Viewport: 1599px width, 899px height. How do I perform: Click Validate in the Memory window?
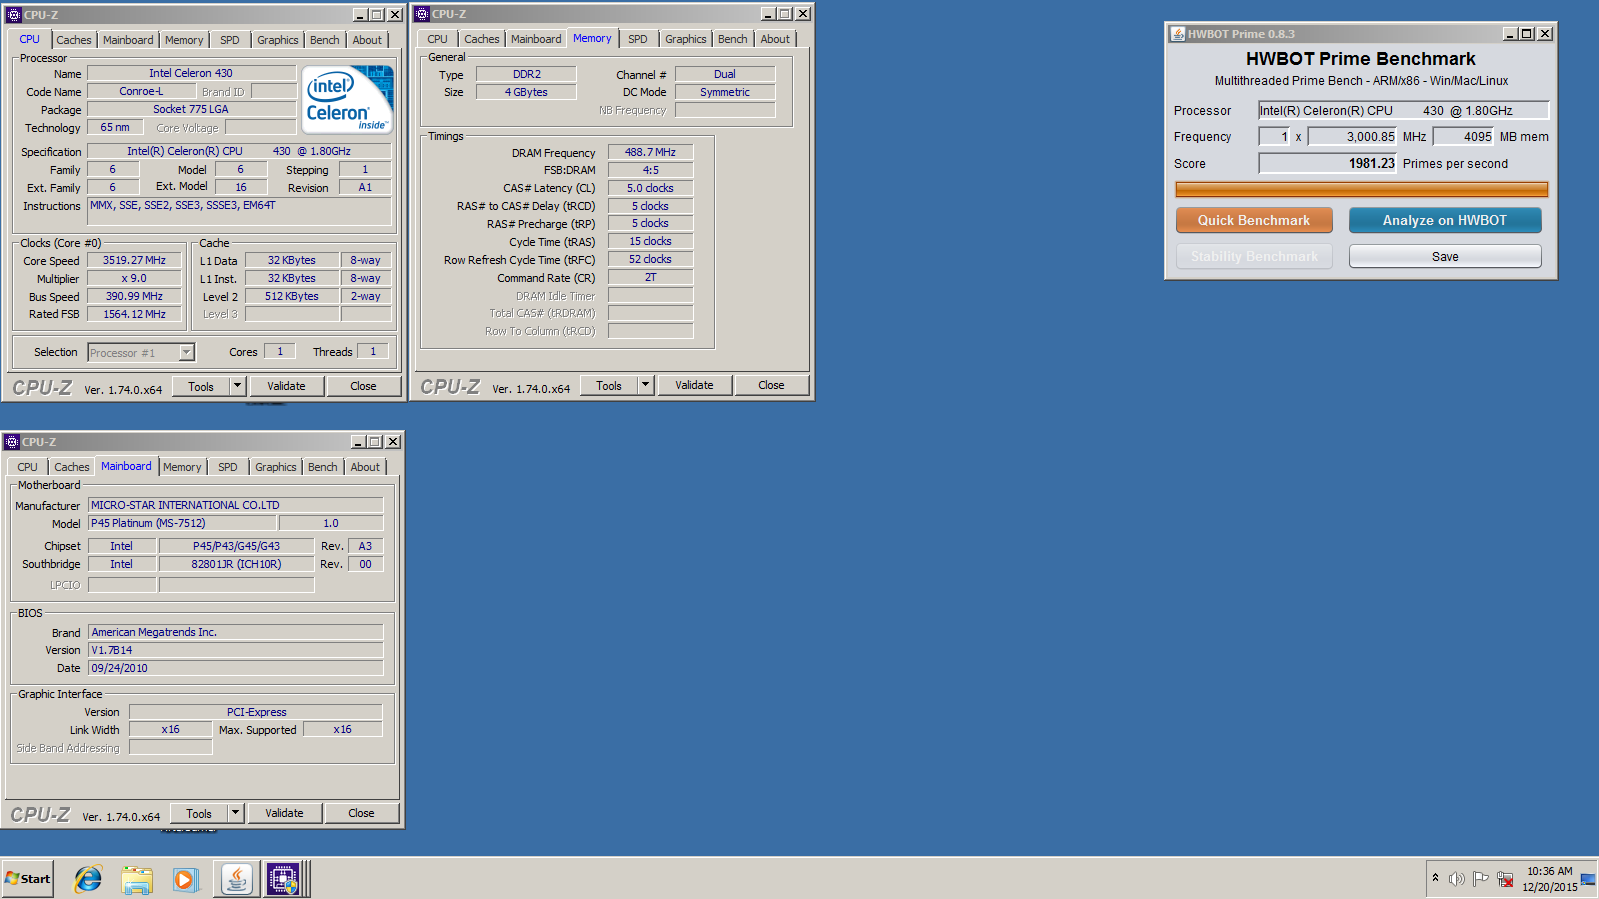(x=694, y=385)
